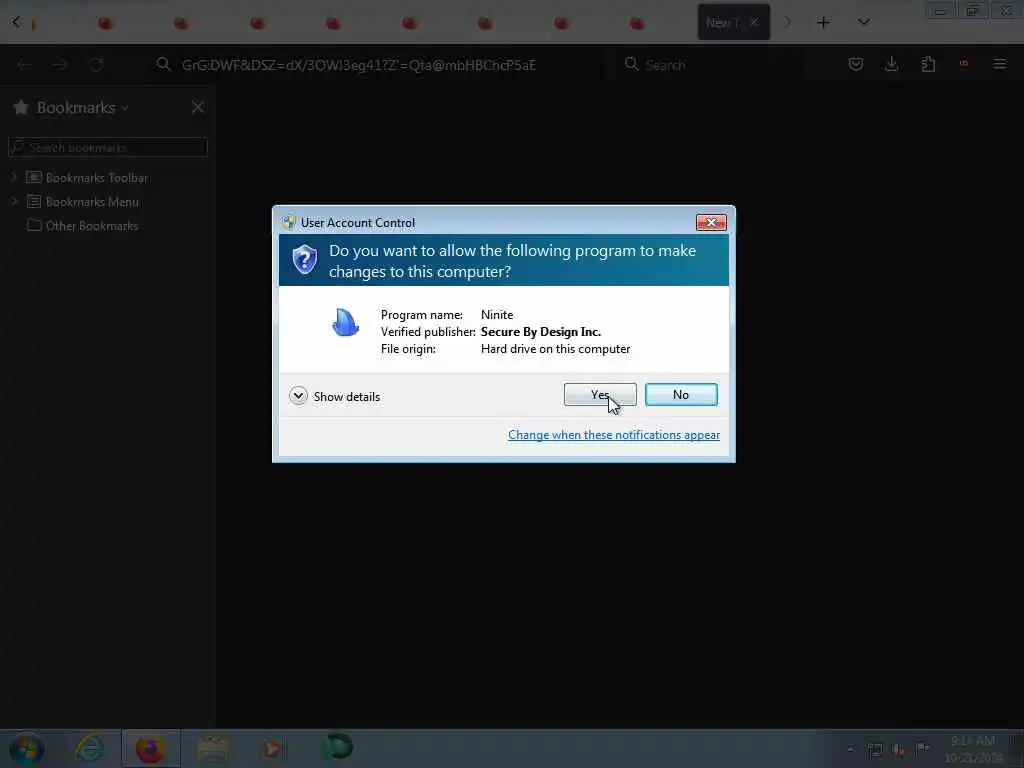This screenshot has height=768, width=1024.
Task: Click the taskbar clock and date
Action: click(x=973, y=749)
